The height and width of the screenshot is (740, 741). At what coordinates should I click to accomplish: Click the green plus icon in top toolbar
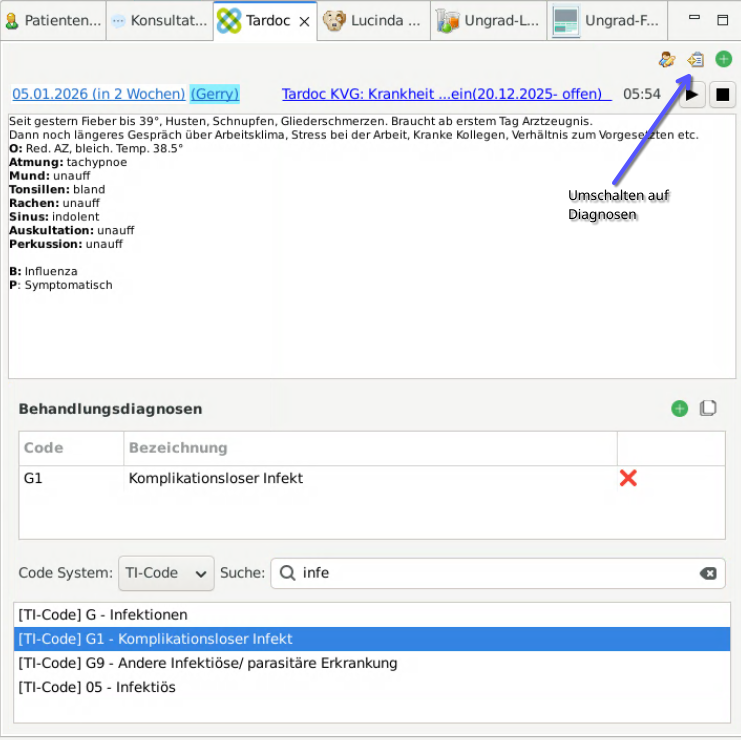(x=724, y=60)
